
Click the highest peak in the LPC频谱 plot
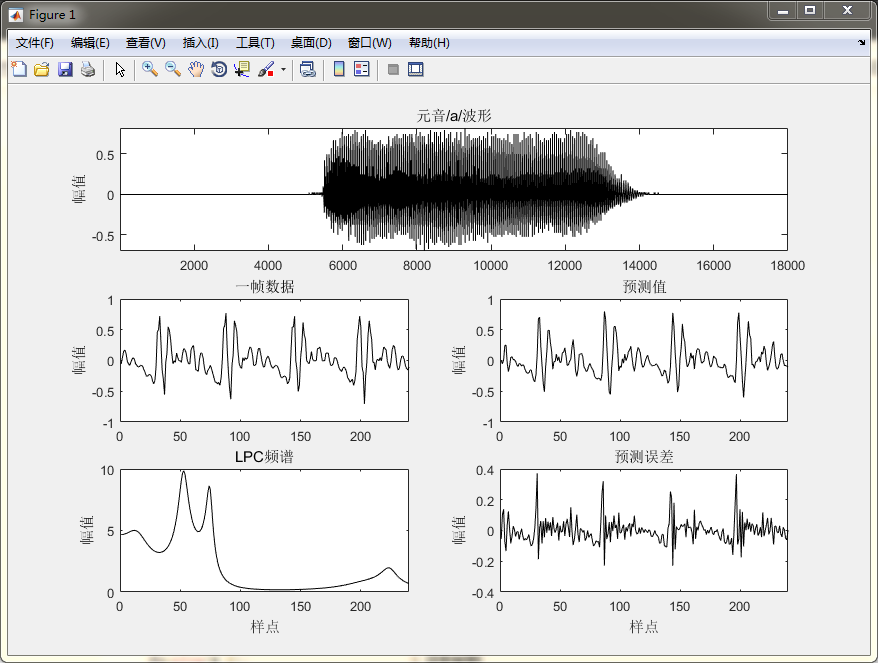[183, 472]
